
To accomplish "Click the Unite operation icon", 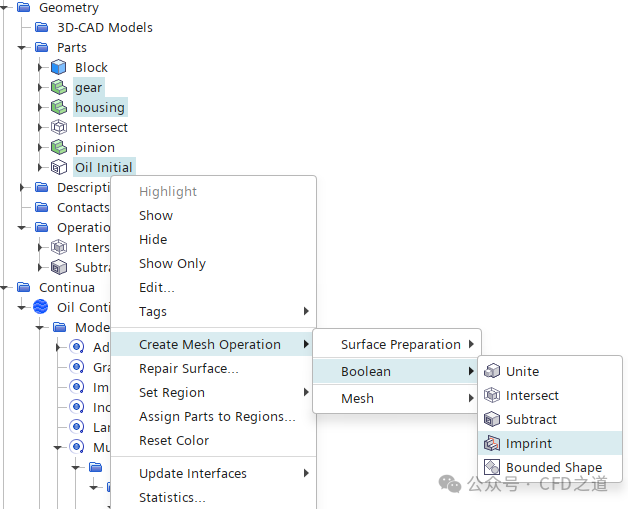I will pyautogui.click(x=492, y=371).
